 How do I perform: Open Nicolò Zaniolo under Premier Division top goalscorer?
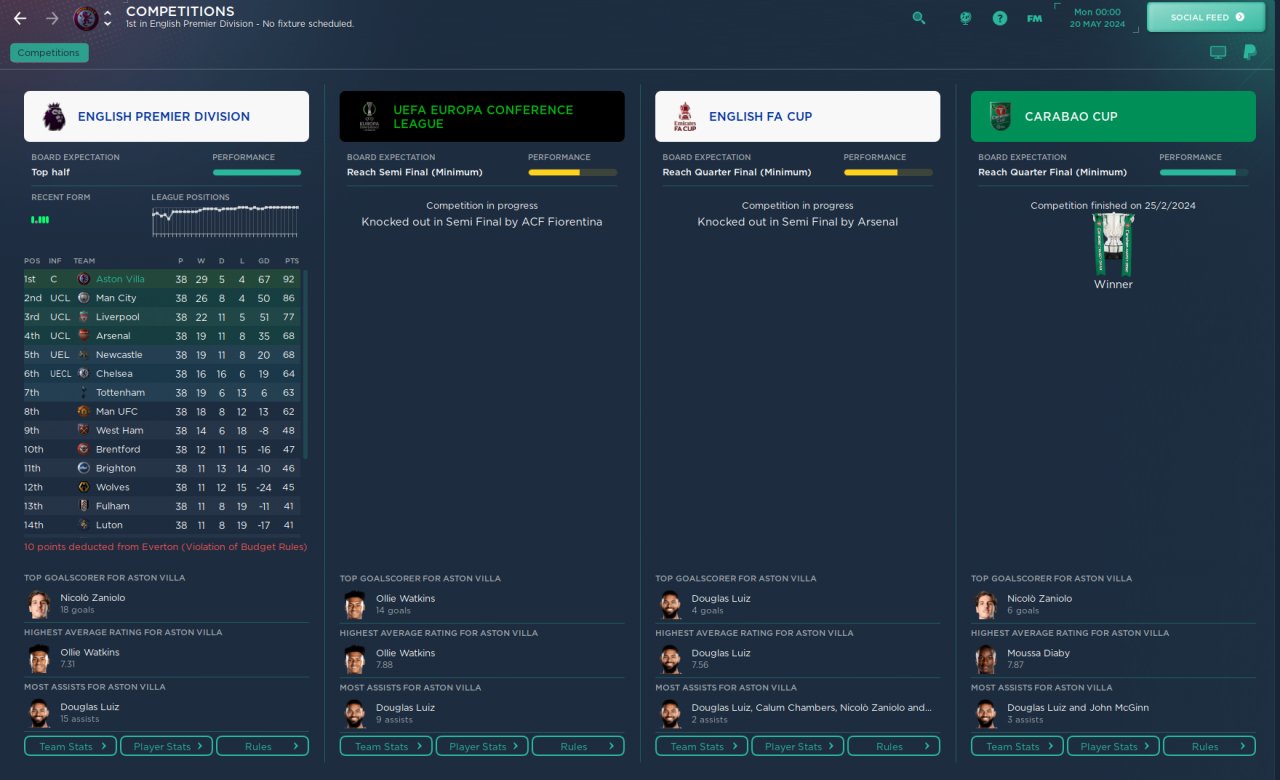click(x=93, y=598)
